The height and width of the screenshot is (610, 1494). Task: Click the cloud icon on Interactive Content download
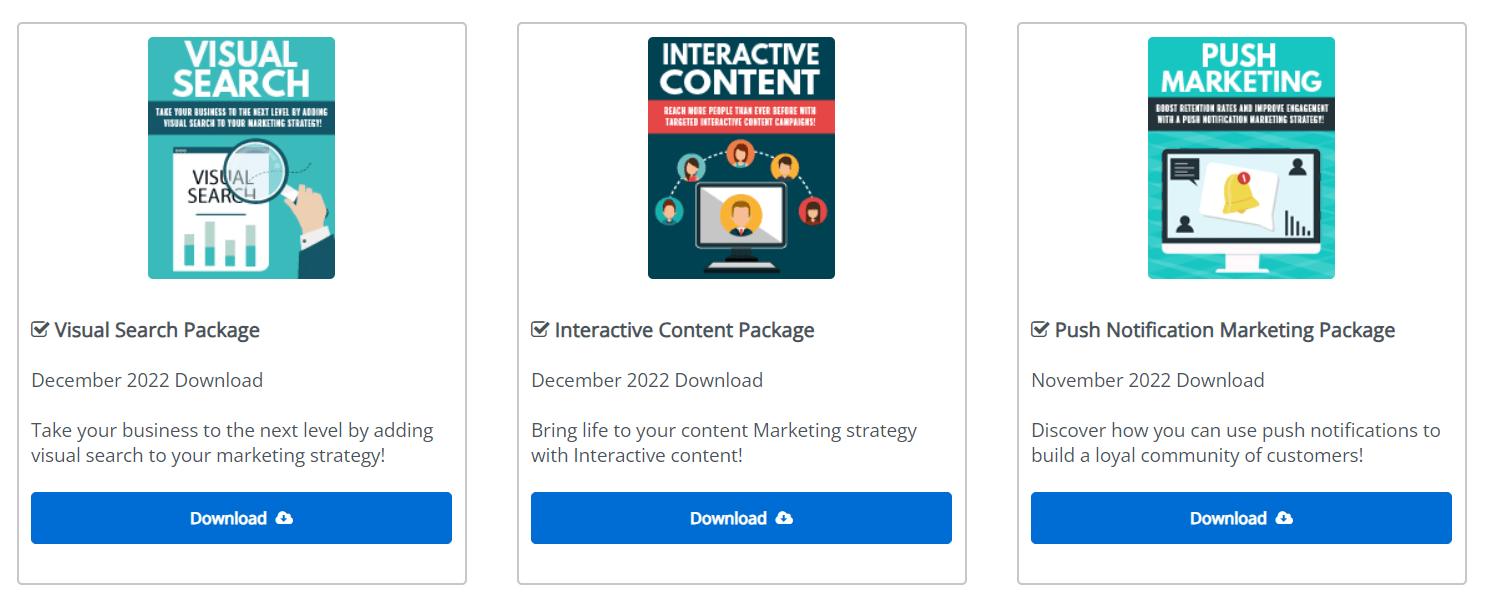coord(784,518)
